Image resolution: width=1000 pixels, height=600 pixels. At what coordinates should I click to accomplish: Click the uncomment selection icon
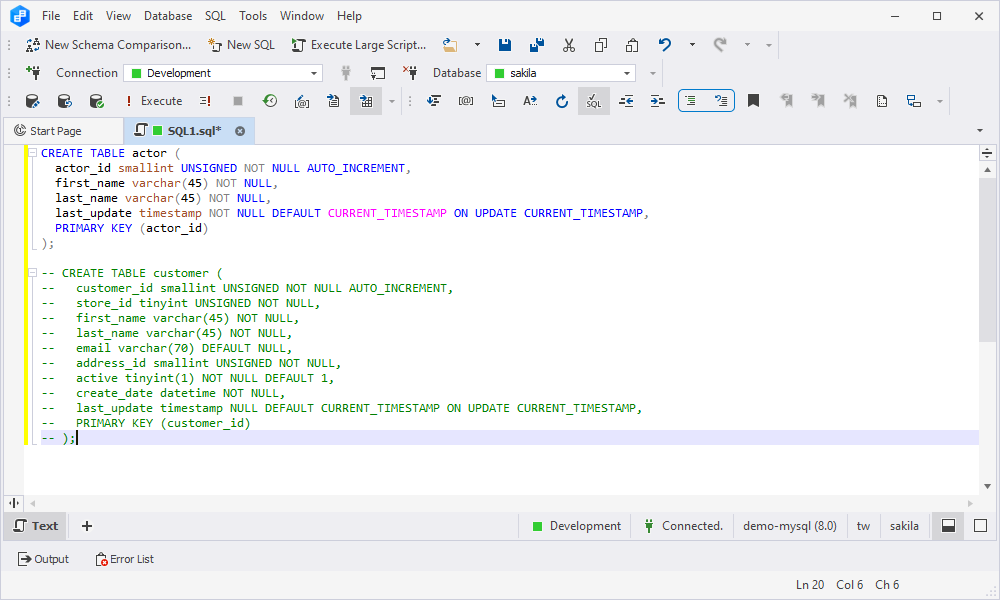tap(721, 101)
